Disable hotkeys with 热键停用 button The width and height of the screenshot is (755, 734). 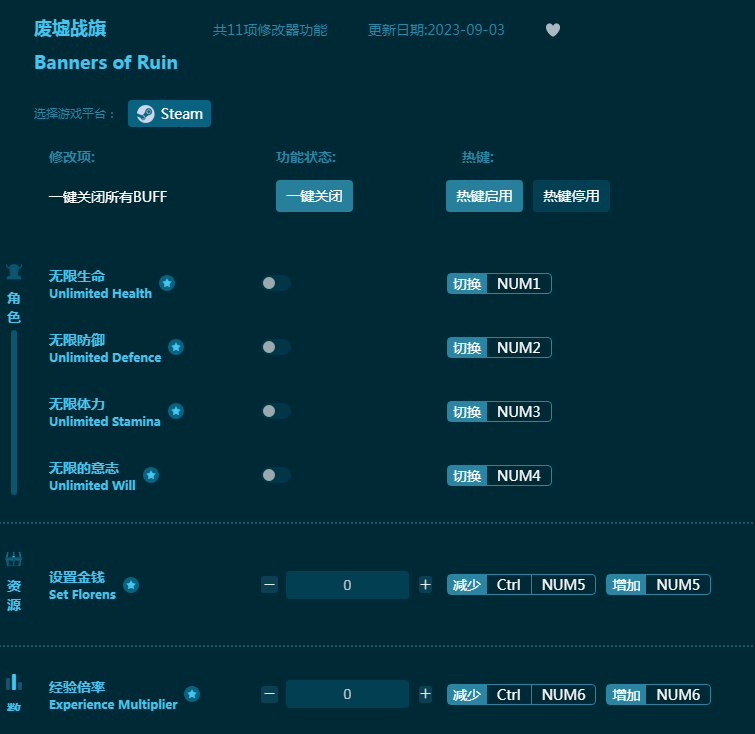coord(571,196)
